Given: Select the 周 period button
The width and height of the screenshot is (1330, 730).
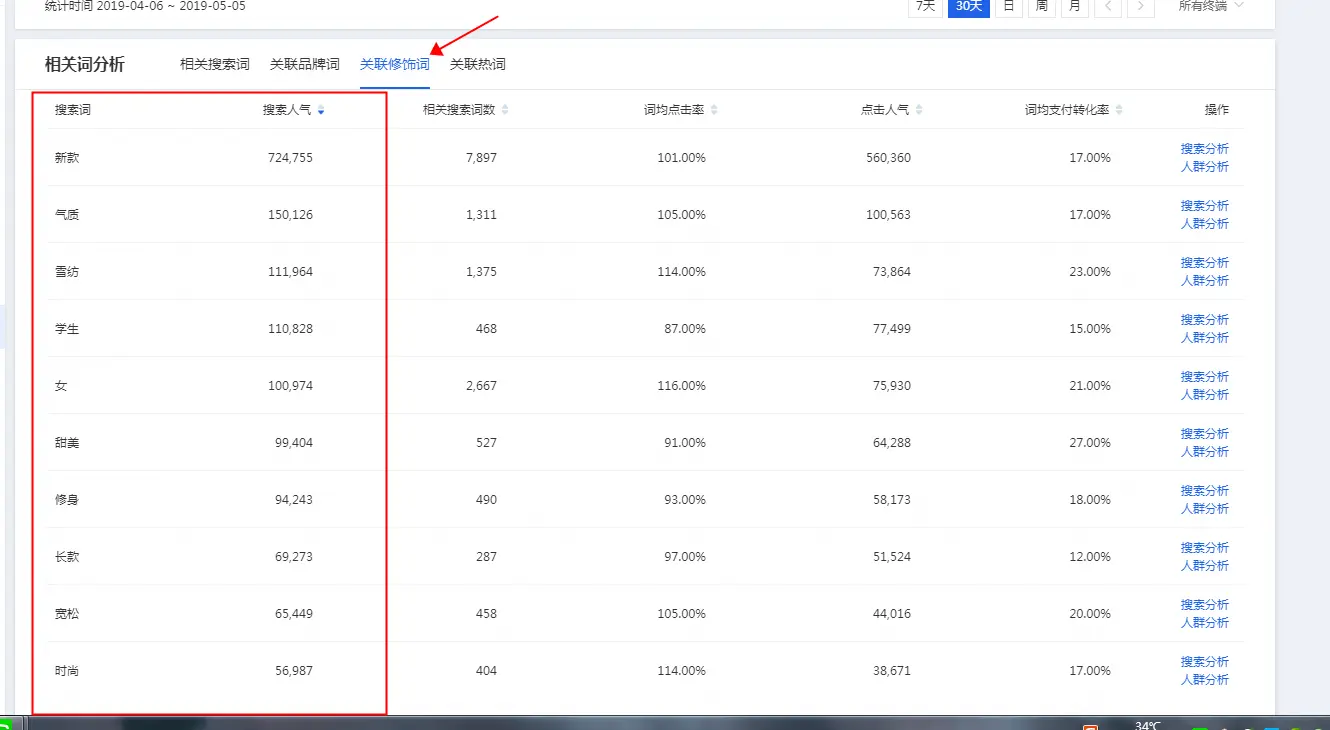Looking at the screenshot, I should [x=1042, y=6].
